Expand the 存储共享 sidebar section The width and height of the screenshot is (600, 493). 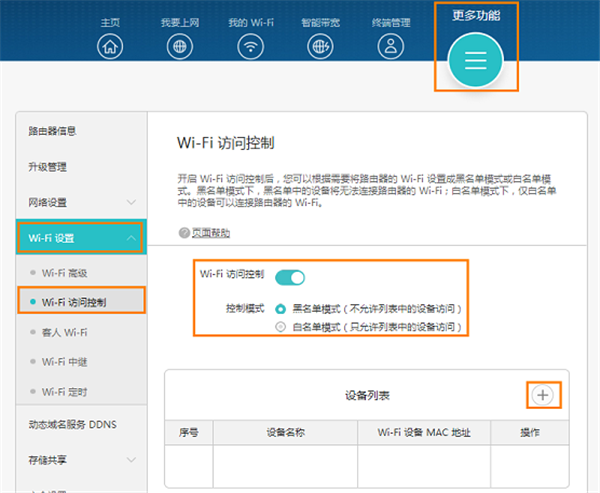pos(131,460)
